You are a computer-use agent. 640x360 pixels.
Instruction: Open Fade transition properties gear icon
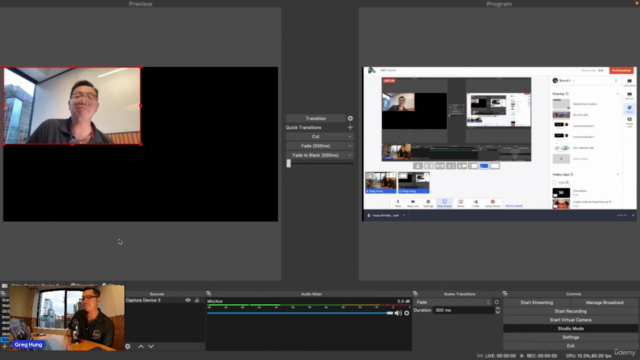(497, 302)
